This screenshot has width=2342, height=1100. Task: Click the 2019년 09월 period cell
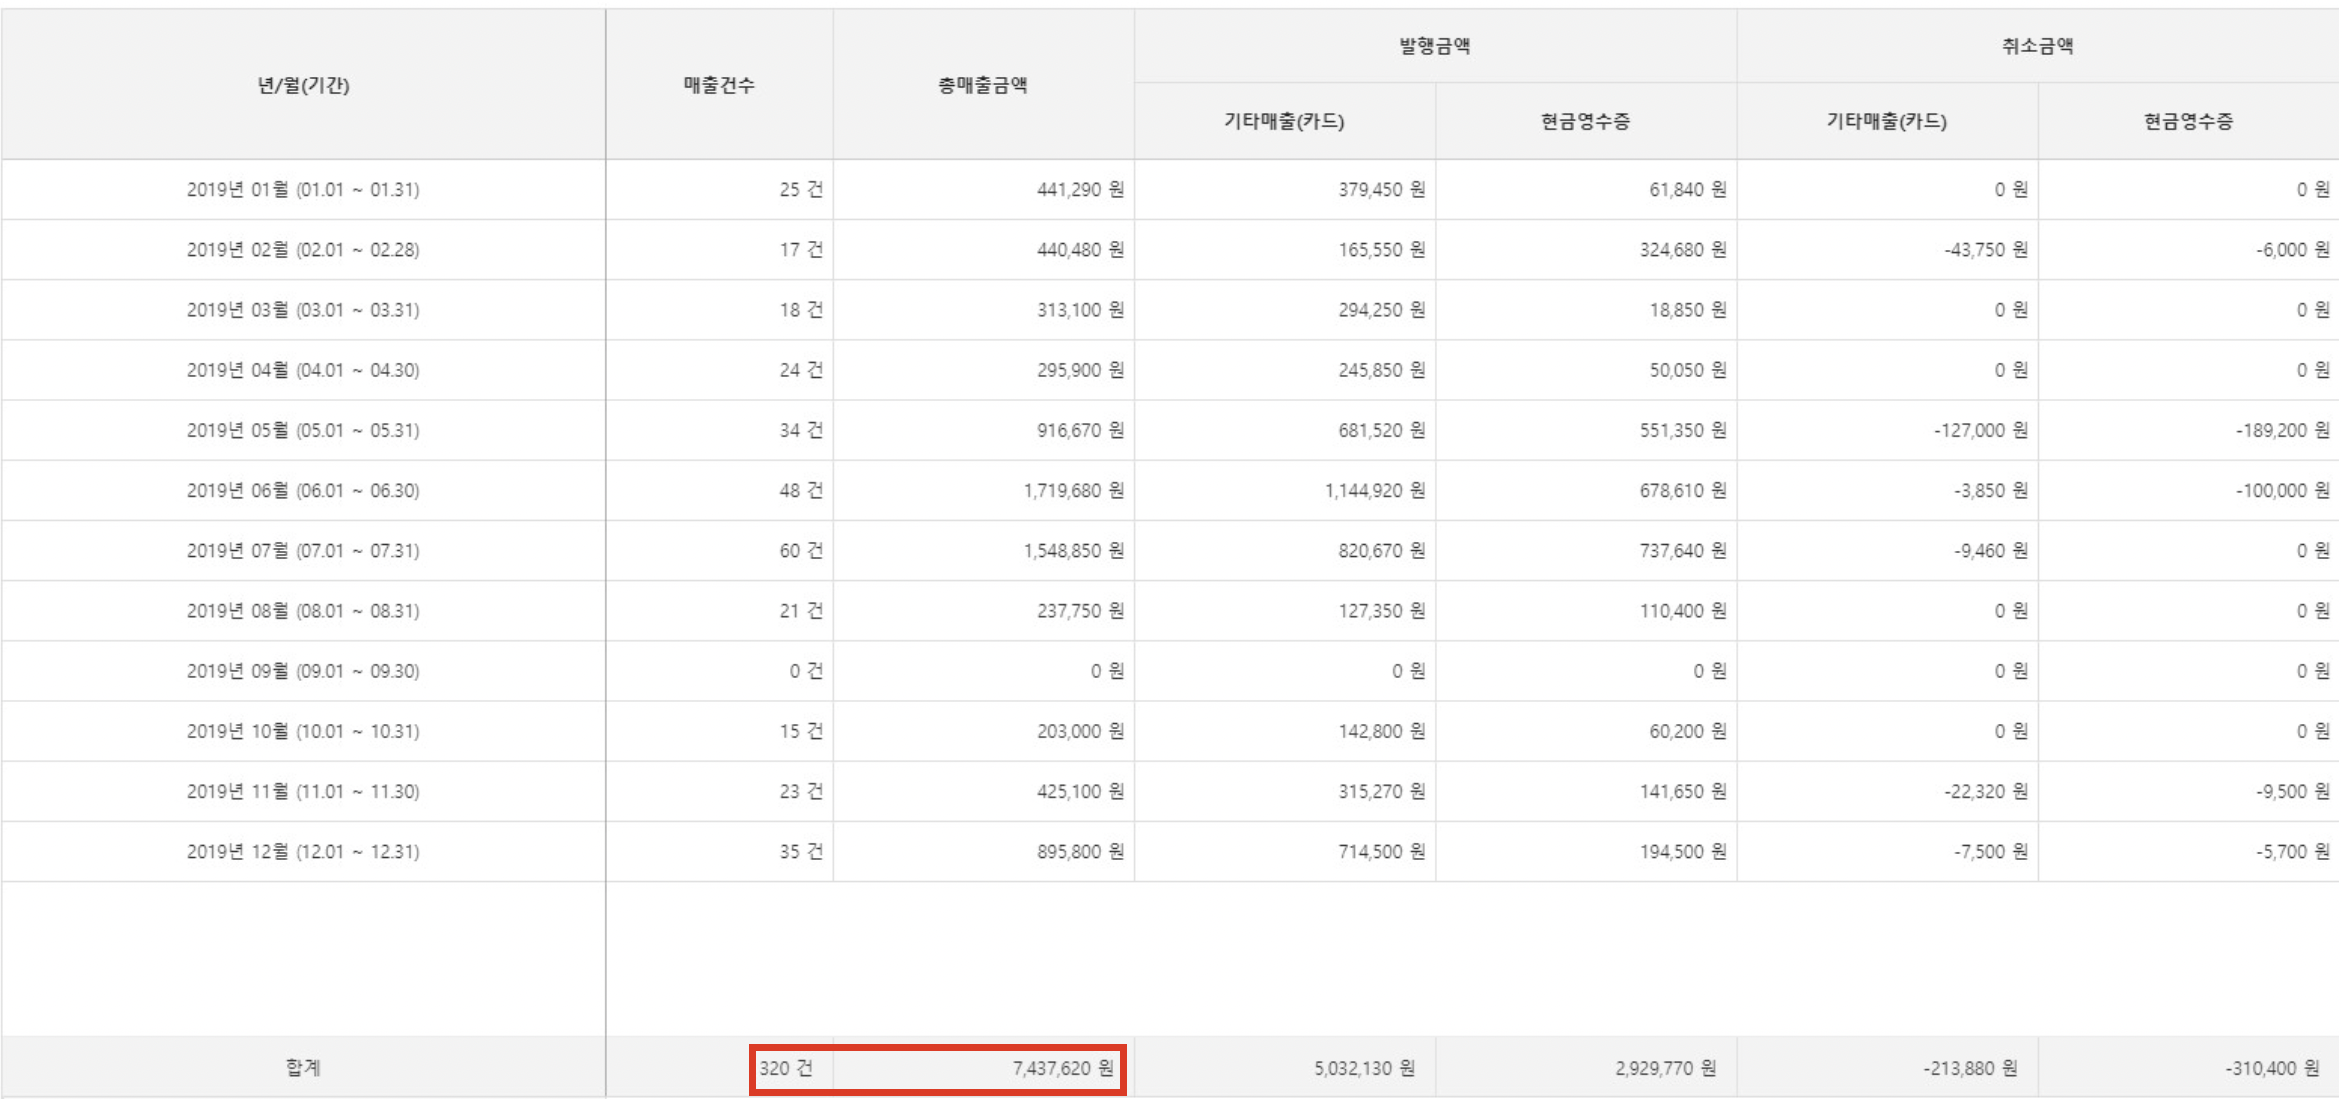[x=303, y=671]
